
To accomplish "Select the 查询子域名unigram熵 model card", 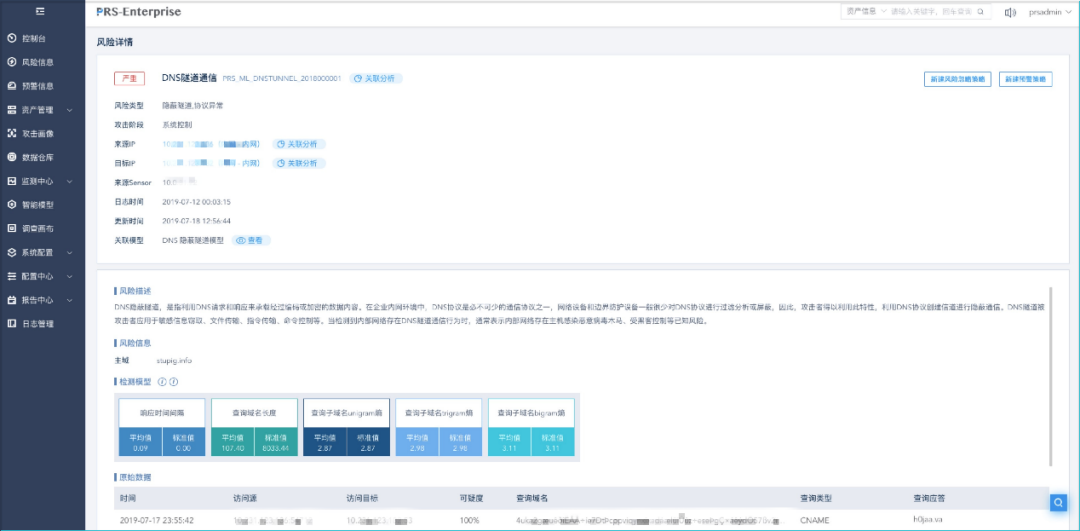I will [x=346, y=427].
